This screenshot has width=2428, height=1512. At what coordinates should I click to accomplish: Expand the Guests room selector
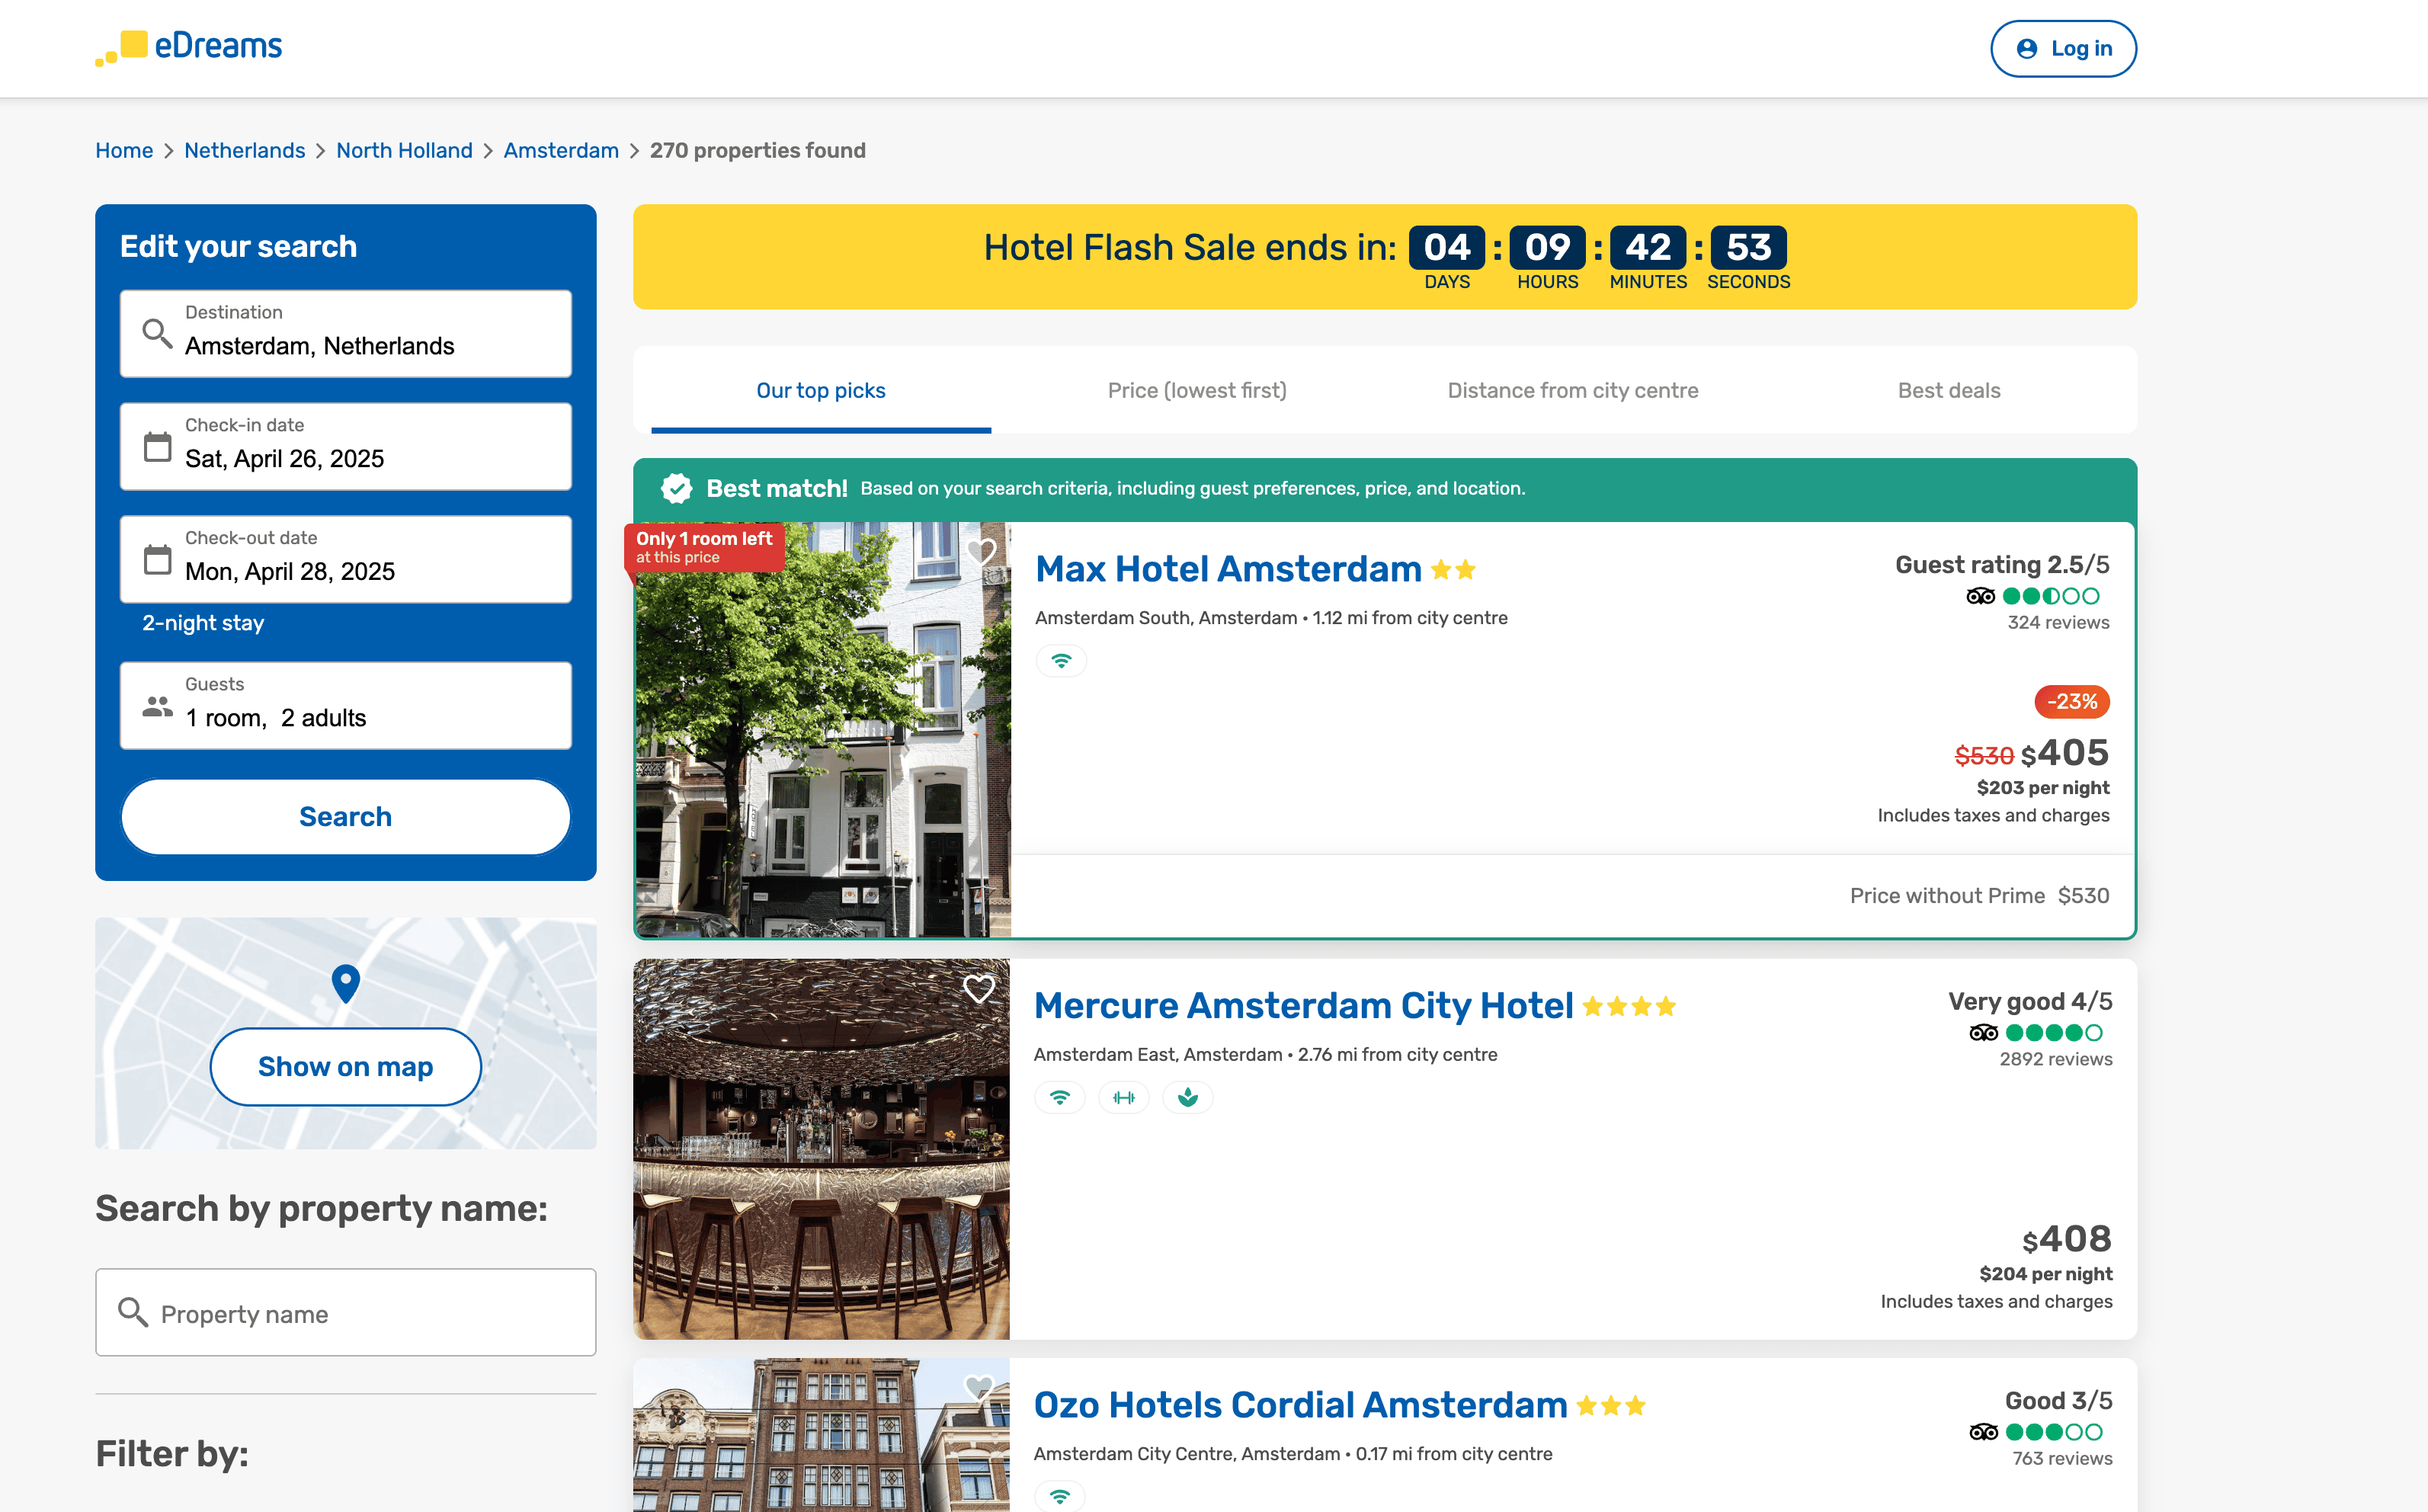tap(346, 705)
